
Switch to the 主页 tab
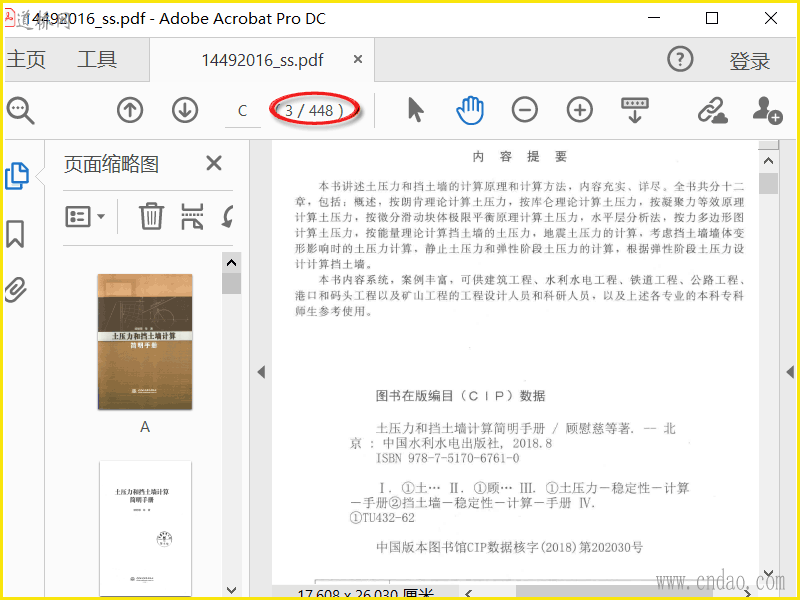coord(26,60)
